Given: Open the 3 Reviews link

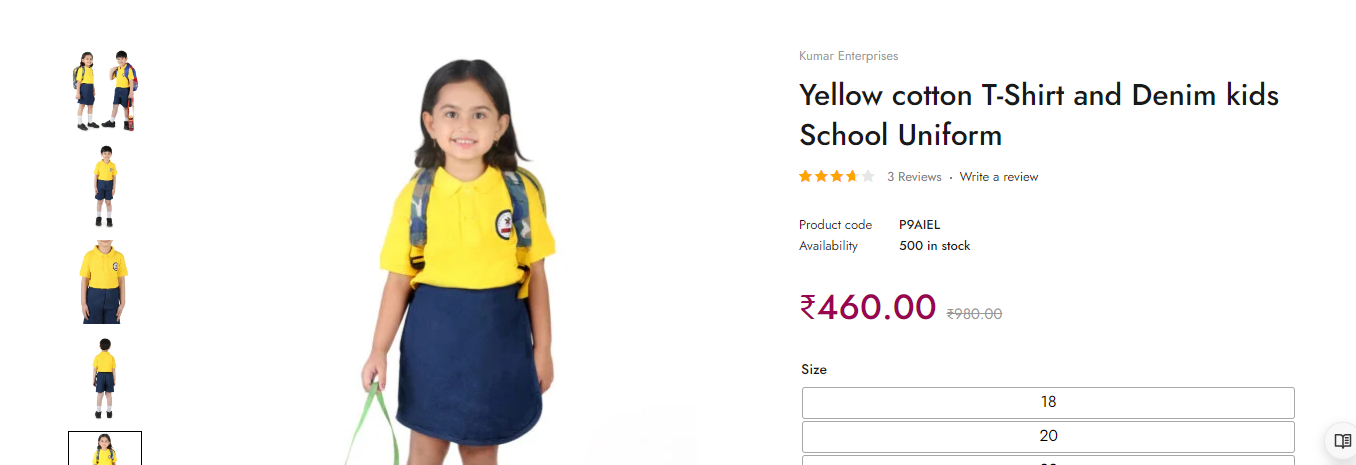Looking at the screenshot, I should (x=914, y=177).
